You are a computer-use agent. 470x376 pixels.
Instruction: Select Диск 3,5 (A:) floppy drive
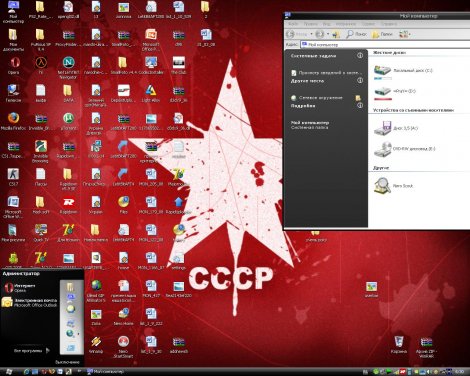pyautogui.click(x=396, y=128)
